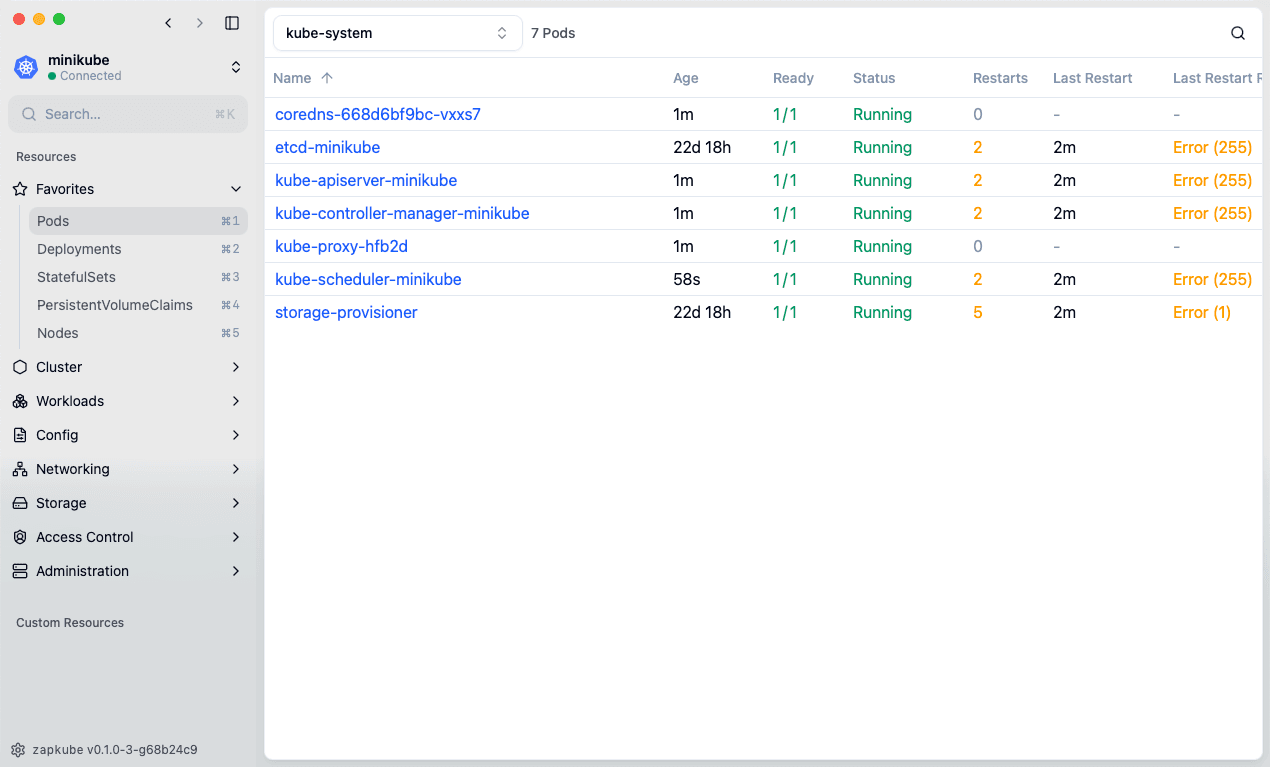Expand the Storage section chevron
The height and width of the screenshot is (767, 1270).
point(236,503)
